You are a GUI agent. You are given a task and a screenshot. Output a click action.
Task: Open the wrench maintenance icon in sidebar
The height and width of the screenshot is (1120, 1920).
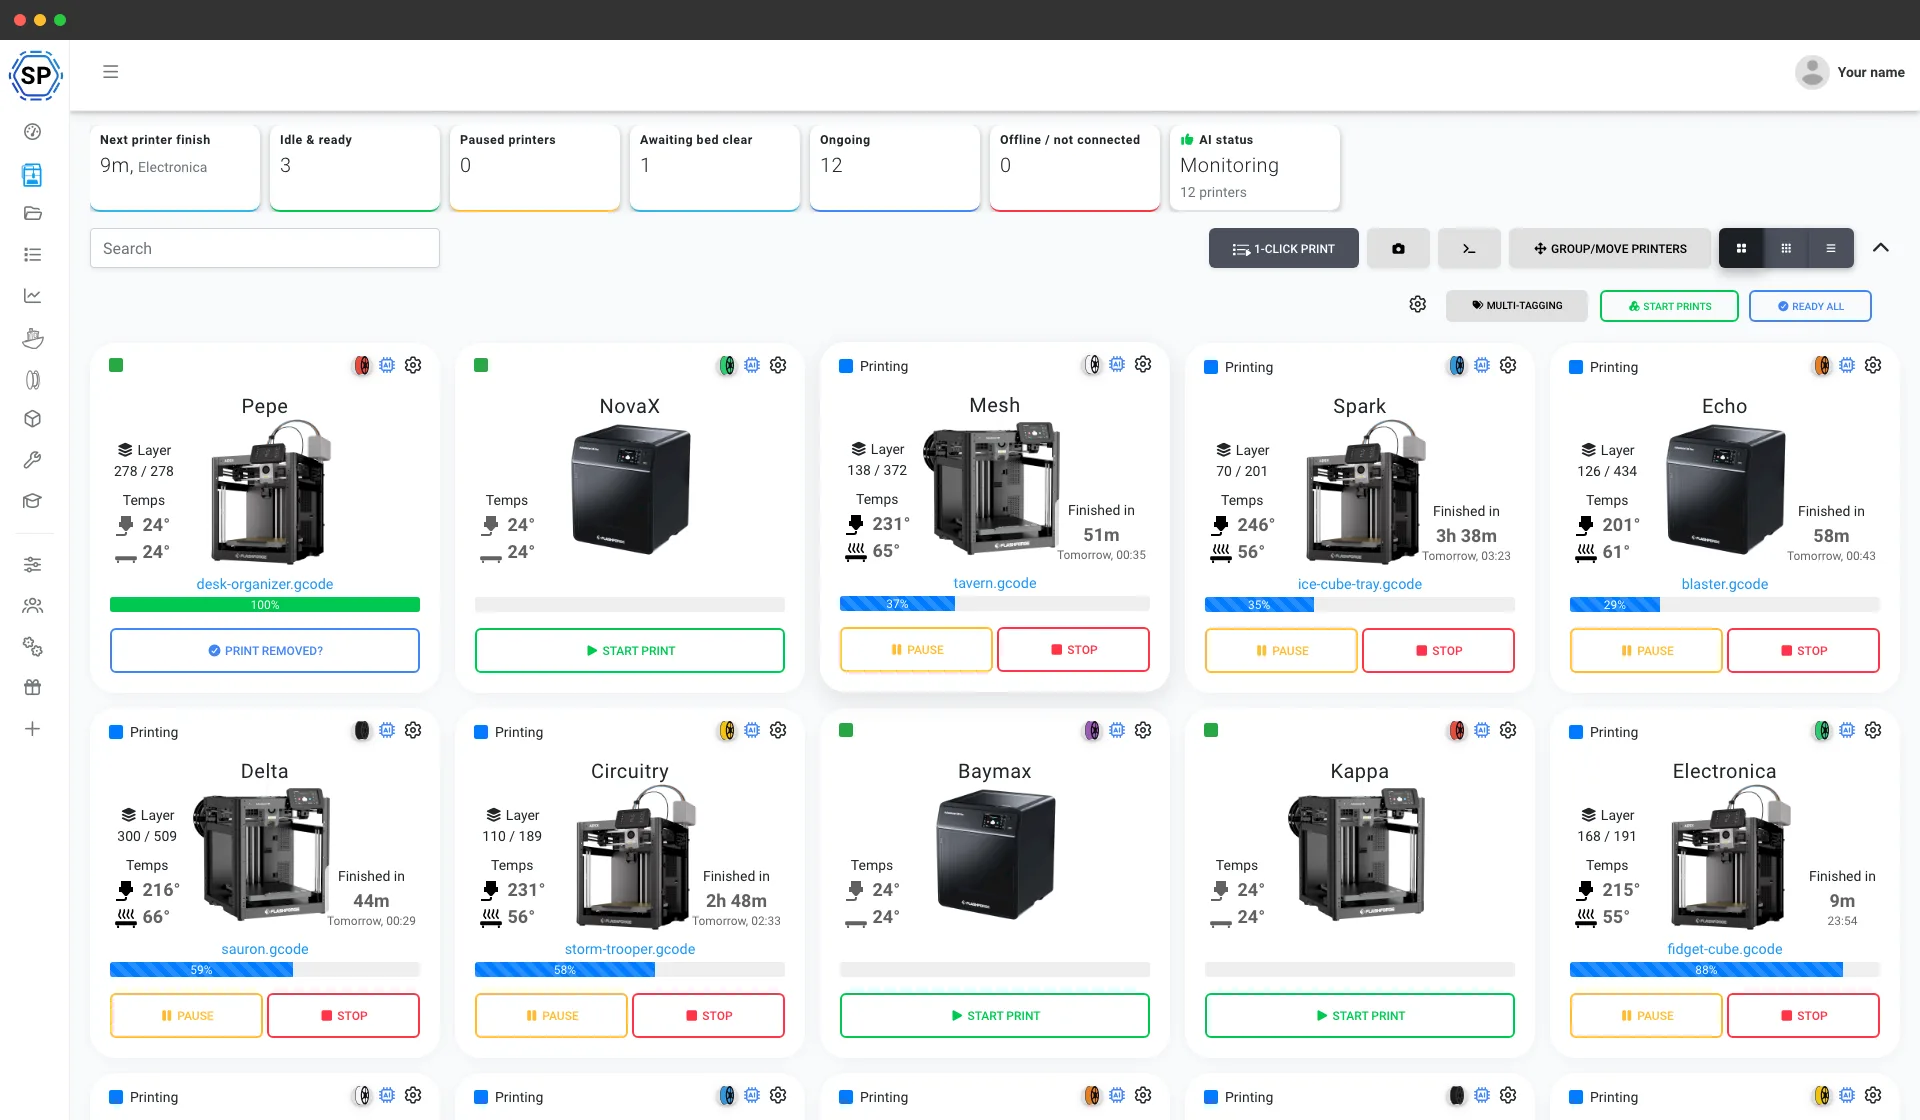click(x=32, y=460)
